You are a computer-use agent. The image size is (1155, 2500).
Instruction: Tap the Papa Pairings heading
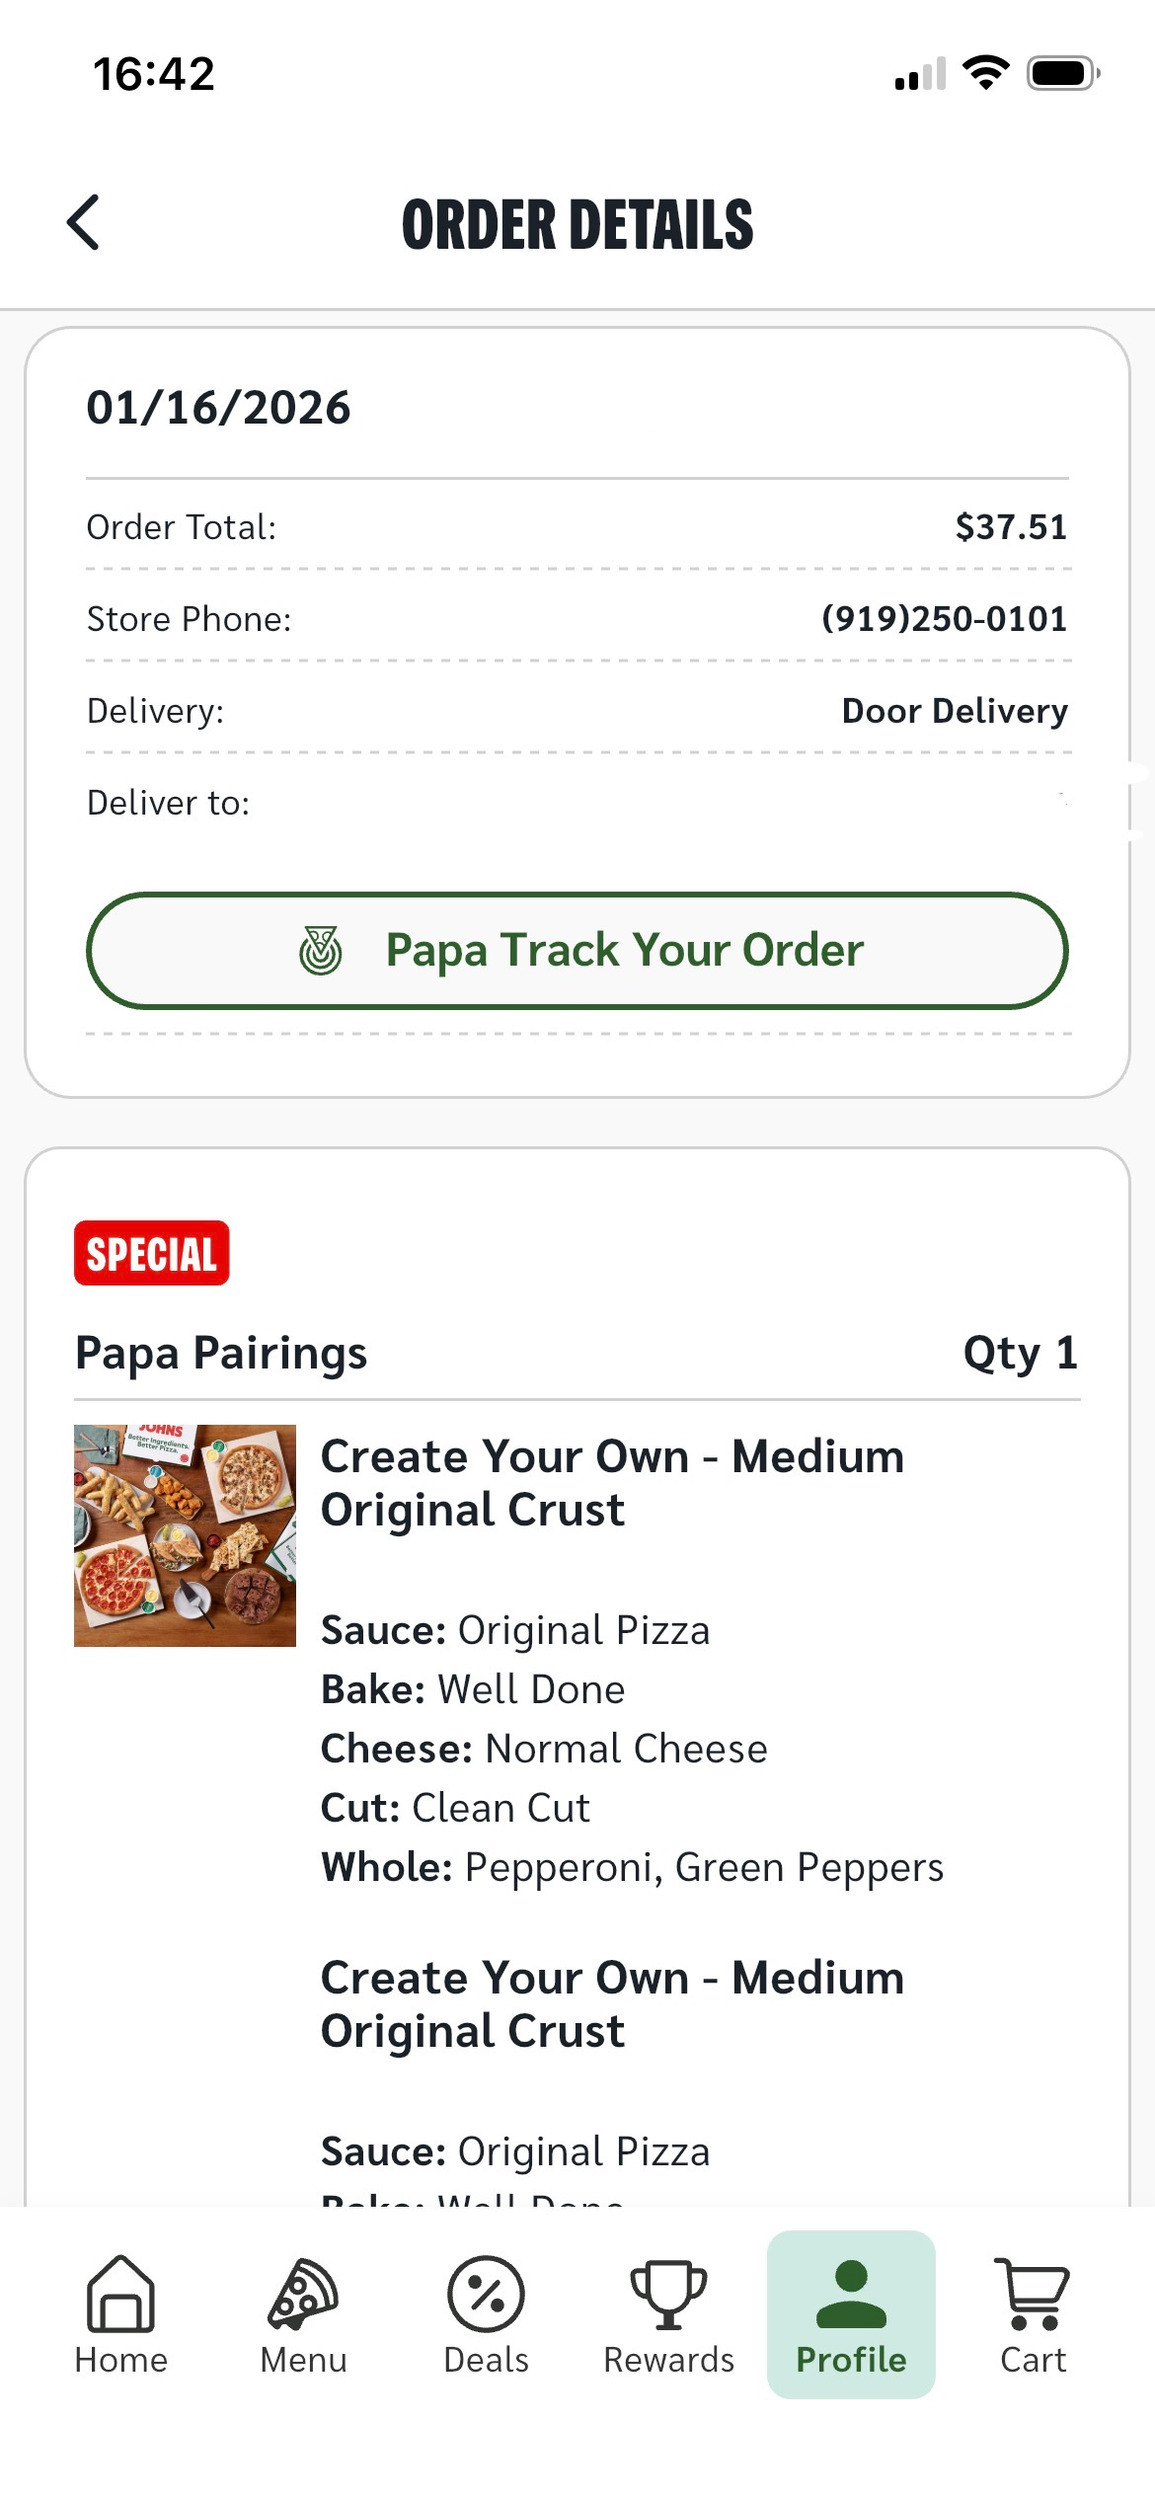(221, 1353)
